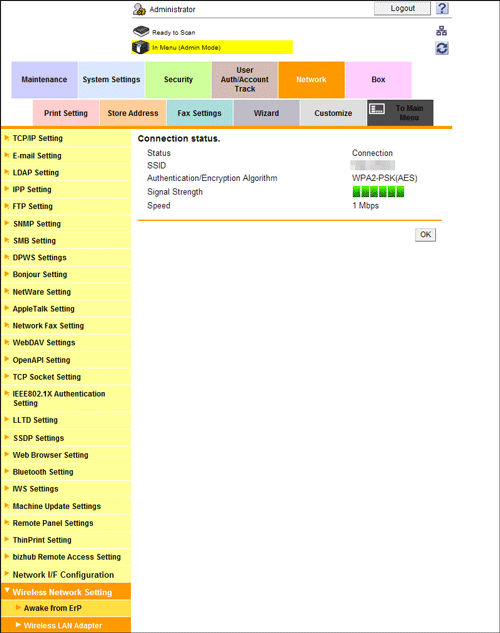The image size is (500, 633).
Task: Open the Wizard tab
Action: coord(266,113)
